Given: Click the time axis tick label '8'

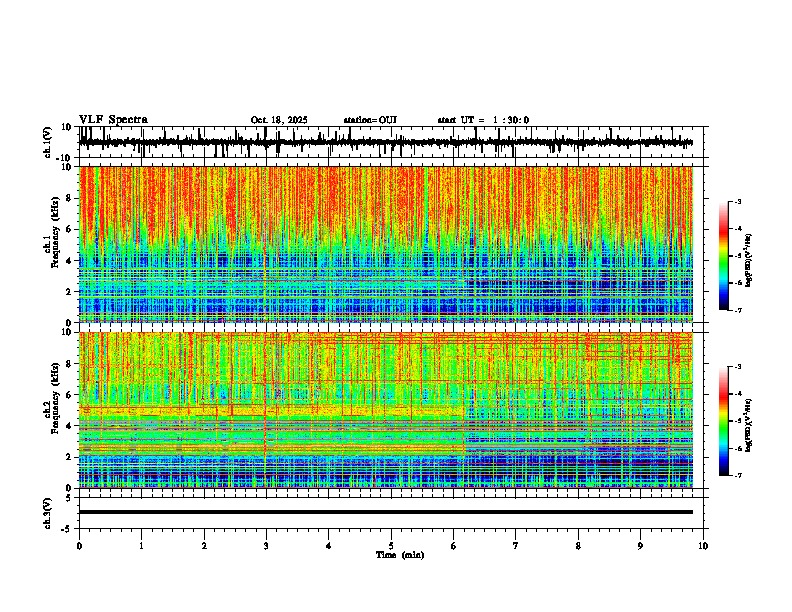Looking at the screenshot, I should [578, 546].
